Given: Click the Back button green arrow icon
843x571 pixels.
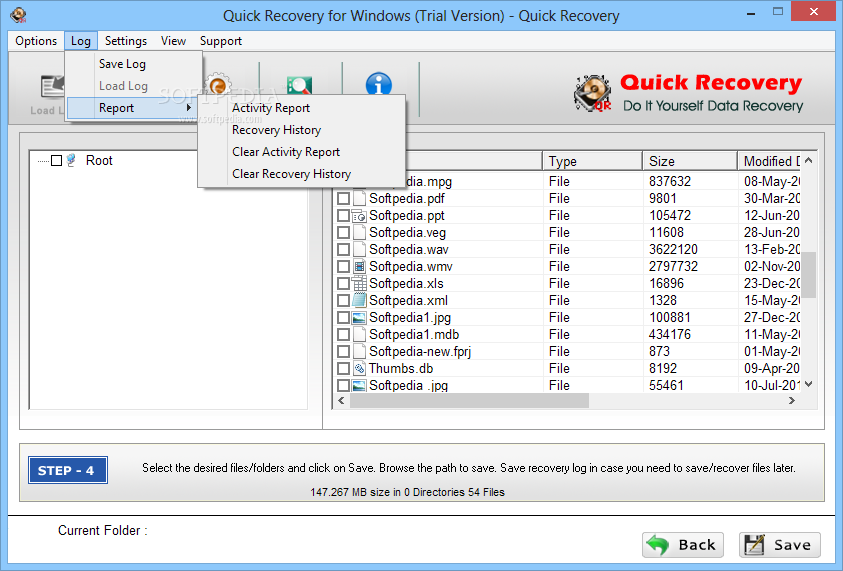Looking at the screenshot, I should point(658,545).
